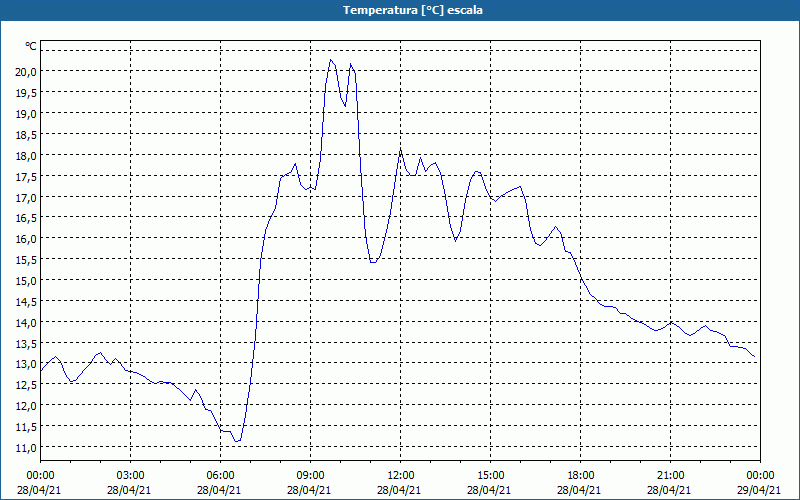
Task: Click the 09:00 time axis label
Action: [x=311, y=476]
